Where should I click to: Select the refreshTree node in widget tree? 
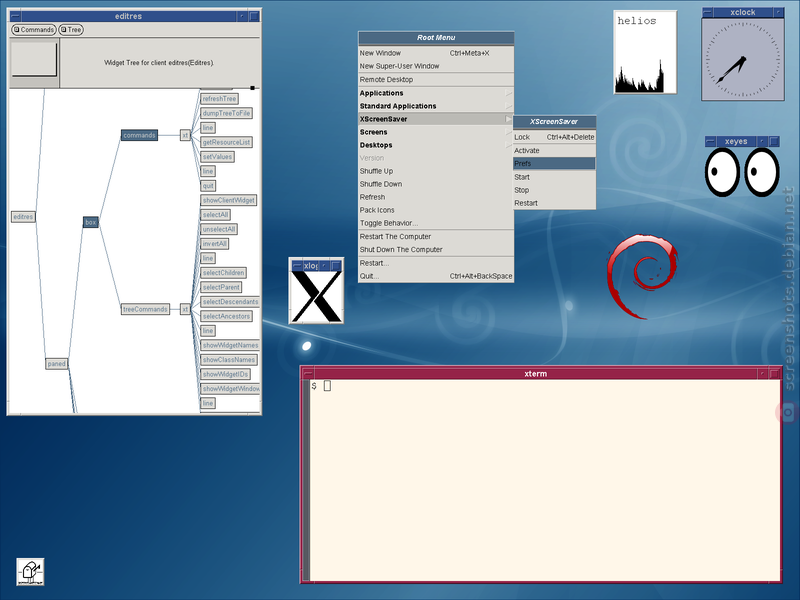[219, 99]
